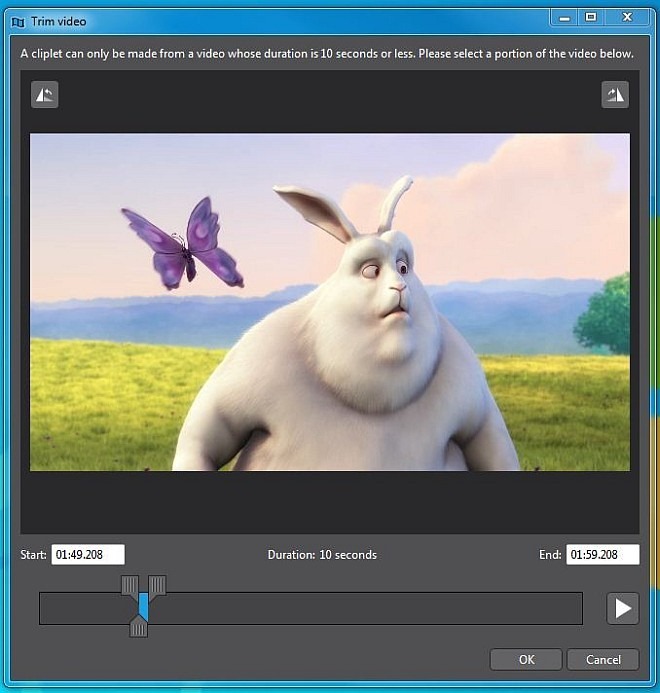The width and height of the screenshot is (660, 693).
Task: Click the blue selected range on timeline
Action: pyautogui.click(x=143, y=606)
